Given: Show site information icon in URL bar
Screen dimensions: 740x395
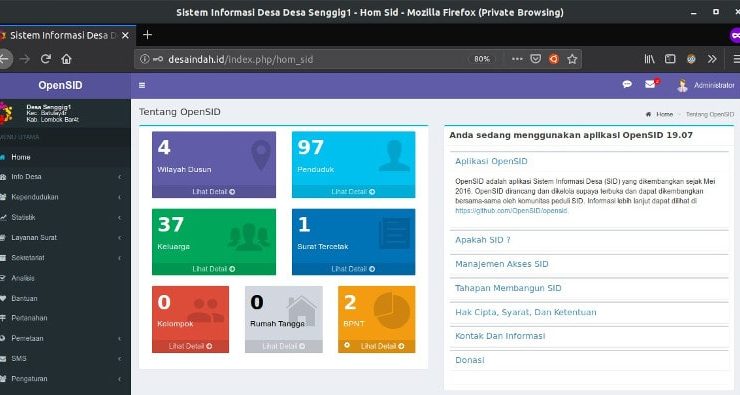Looking at the screenshot, I should click(x=144, y=59).
